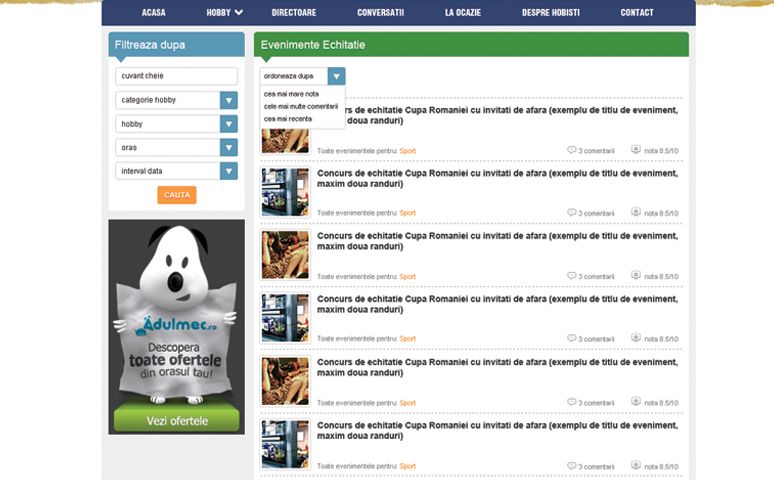Click the rating icon on fourth event
This screenshot has width=774, height=480.
click(x=636, y=338)
